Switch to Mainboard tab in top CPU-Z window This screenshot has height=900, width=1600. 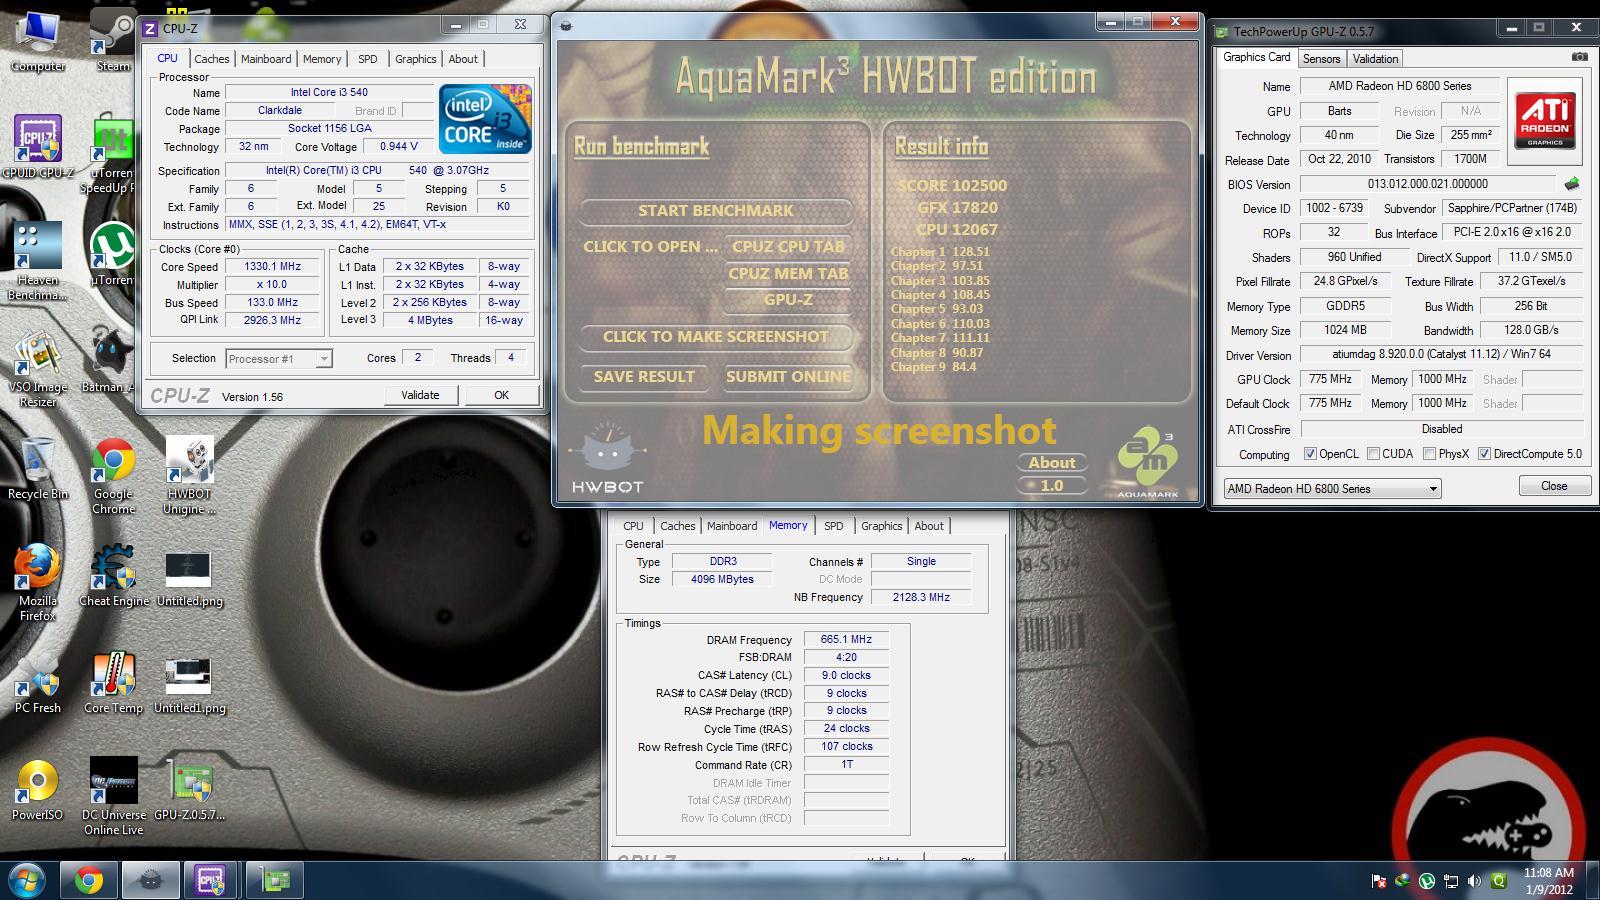266,59
